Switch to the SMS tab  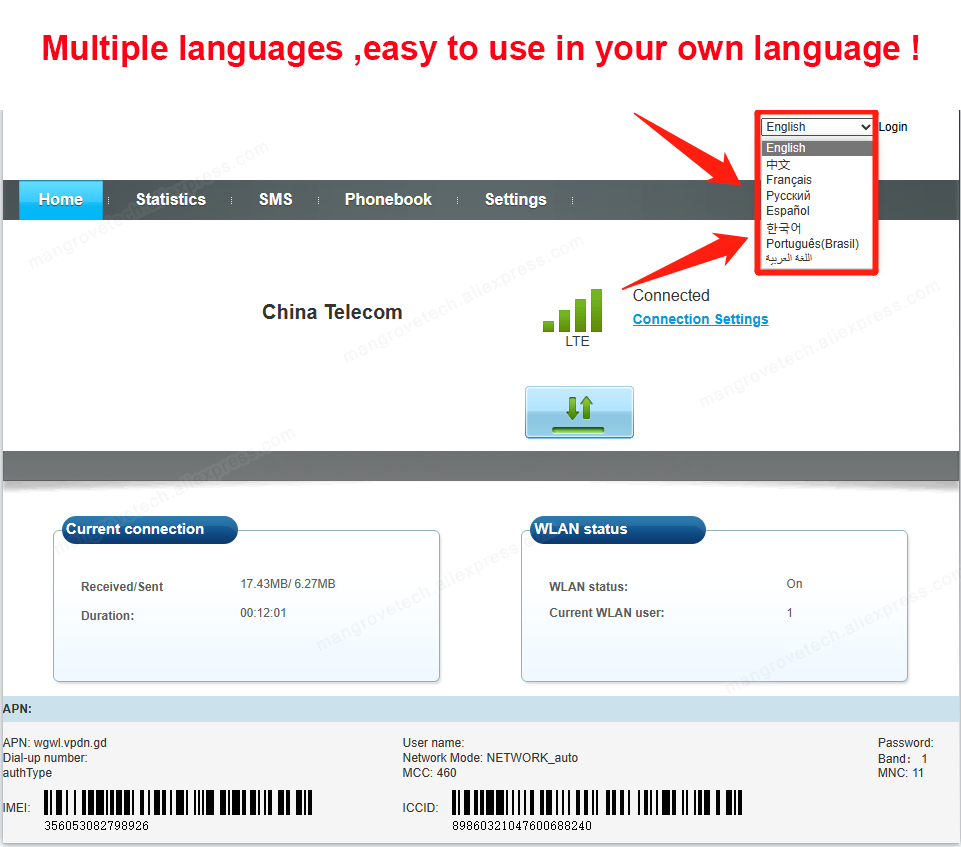[x=275, y=200]
